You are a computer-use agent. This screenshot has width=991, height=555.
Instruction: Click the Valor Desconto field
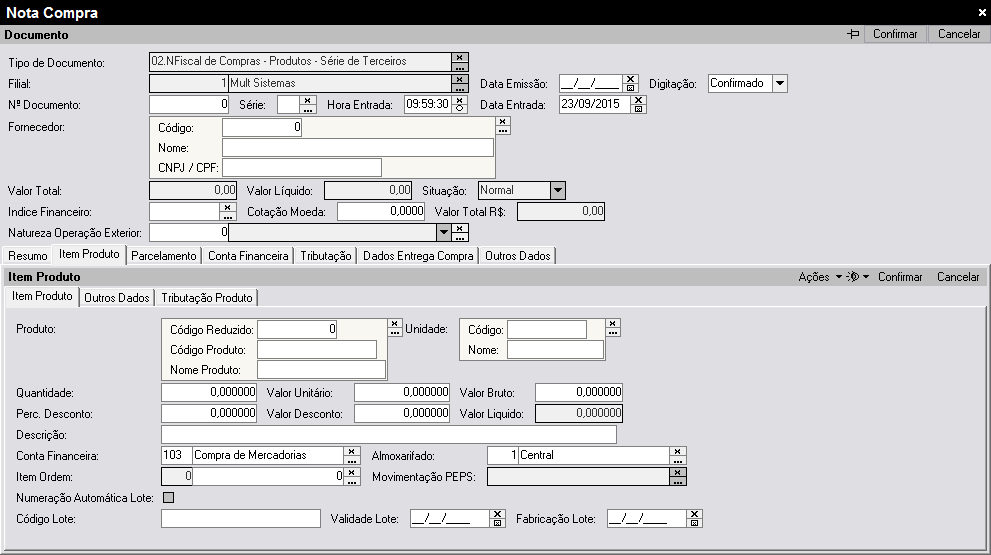402,413
